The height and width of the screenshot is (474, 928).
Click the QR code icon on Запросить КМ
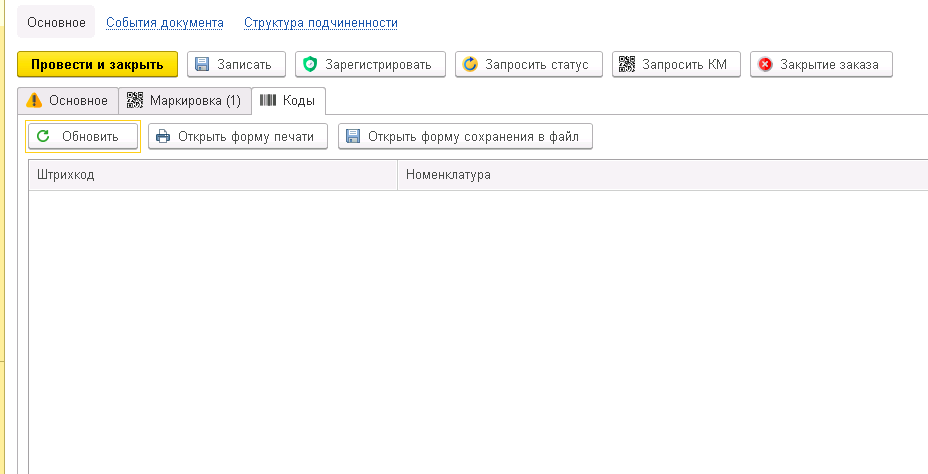tap(627, 65)
